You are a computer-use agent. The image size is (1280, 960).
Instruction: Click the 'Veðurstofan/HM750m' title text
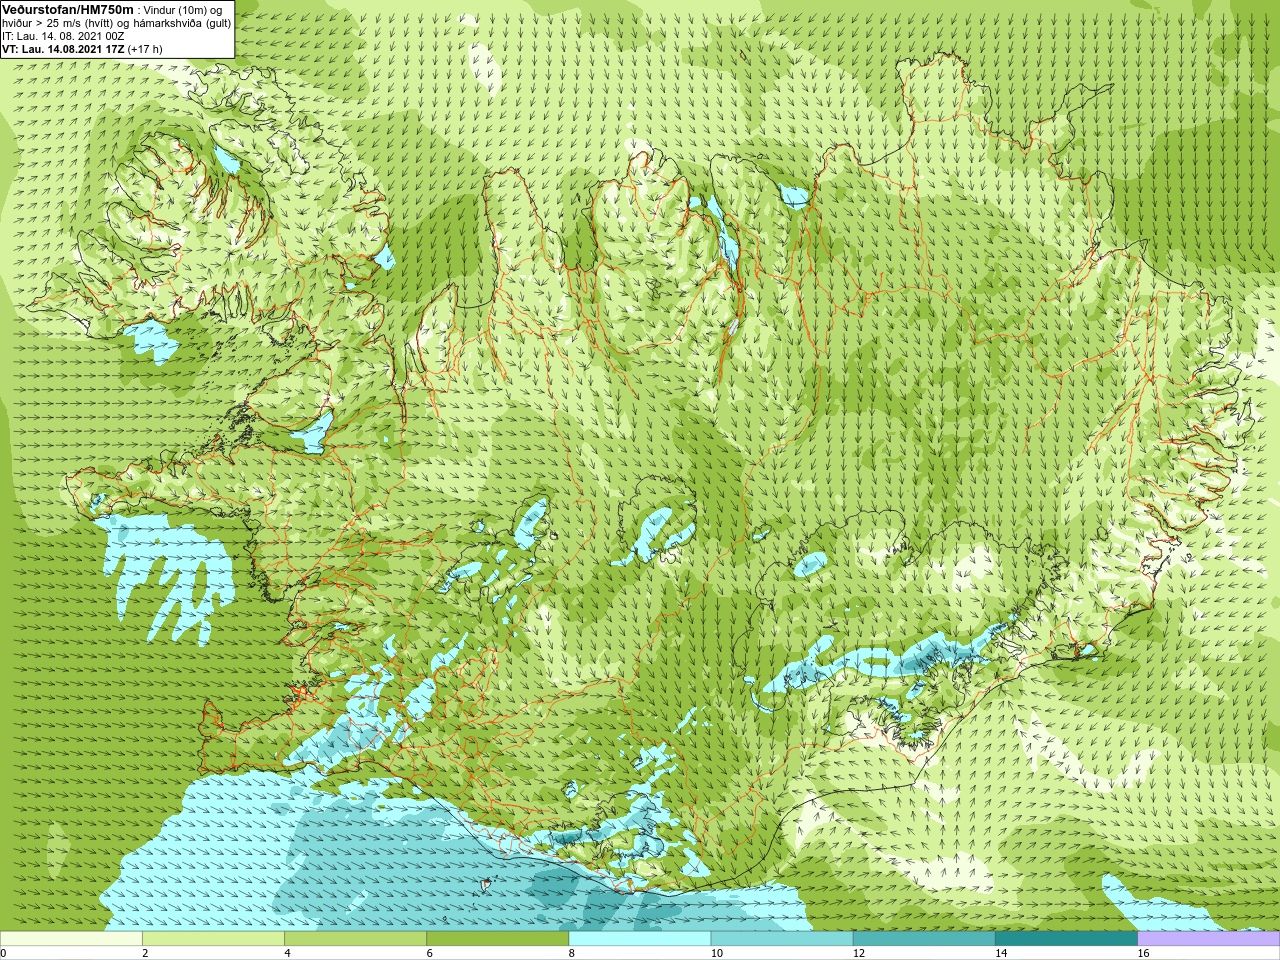tap(67, 9)
